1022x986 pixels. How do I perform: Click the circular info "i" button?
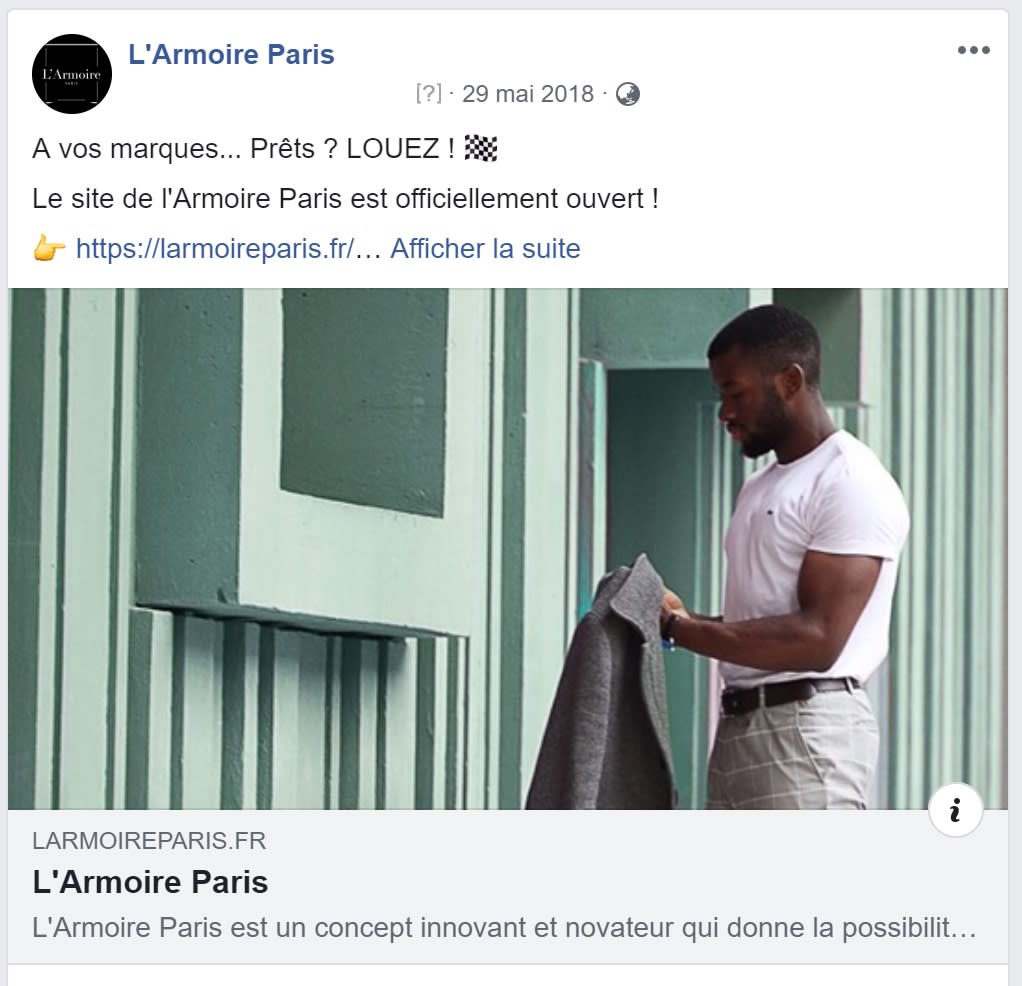coord(956,811)
